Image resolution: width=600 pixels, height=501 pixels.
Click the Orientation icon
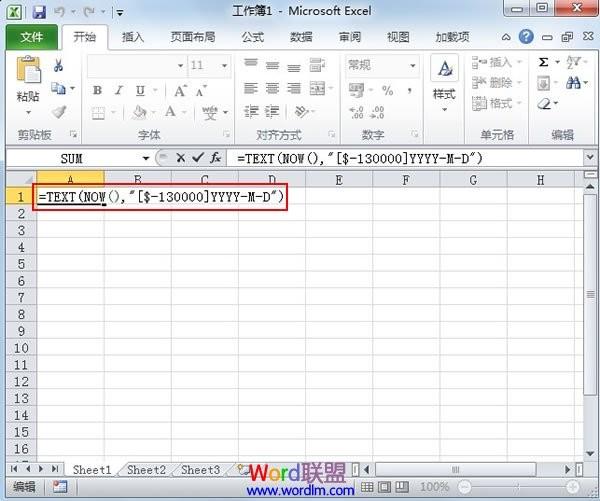(x=302, y=112)
